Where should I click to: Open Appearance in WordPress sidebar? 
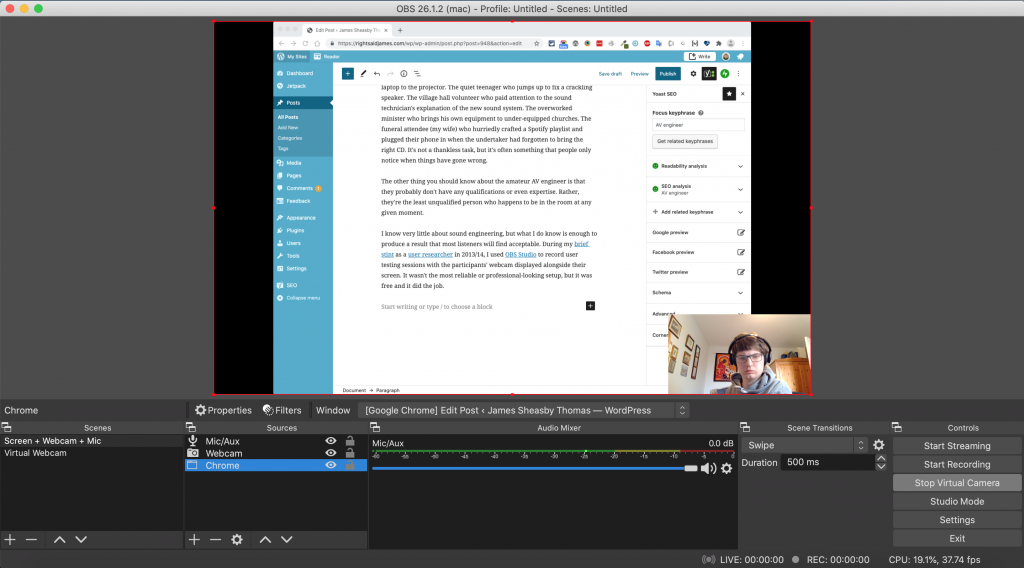[303, 217]
